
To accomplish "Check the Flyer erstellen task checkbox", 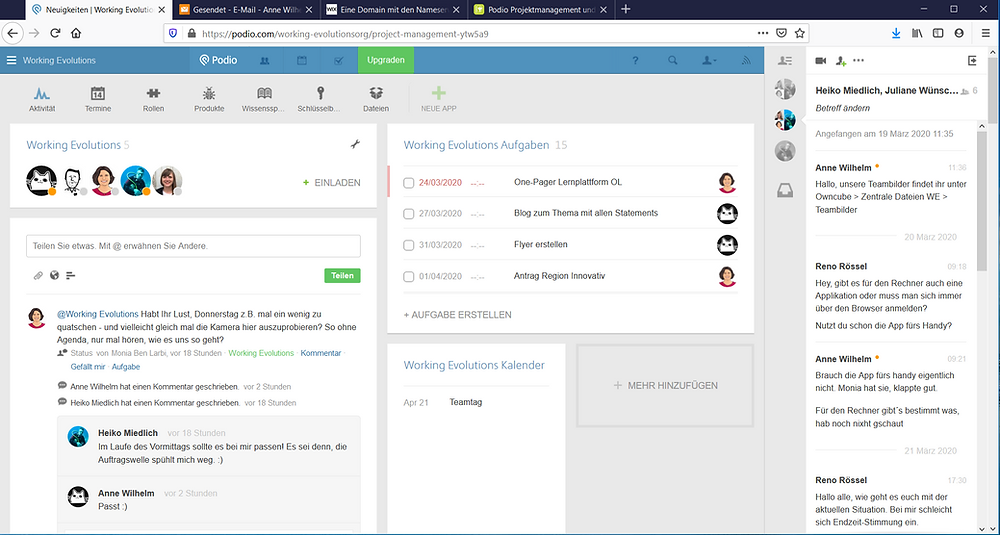I will (409, 245).
